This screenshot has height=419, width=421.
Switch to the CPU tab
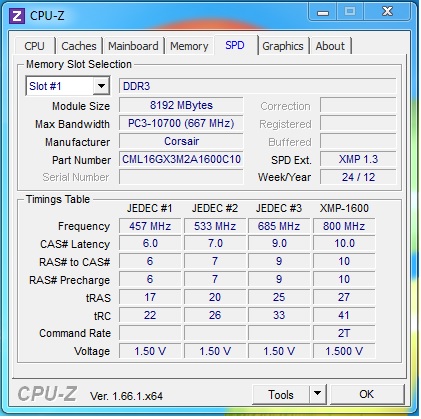pyautogui.click(x=34, y=46)
